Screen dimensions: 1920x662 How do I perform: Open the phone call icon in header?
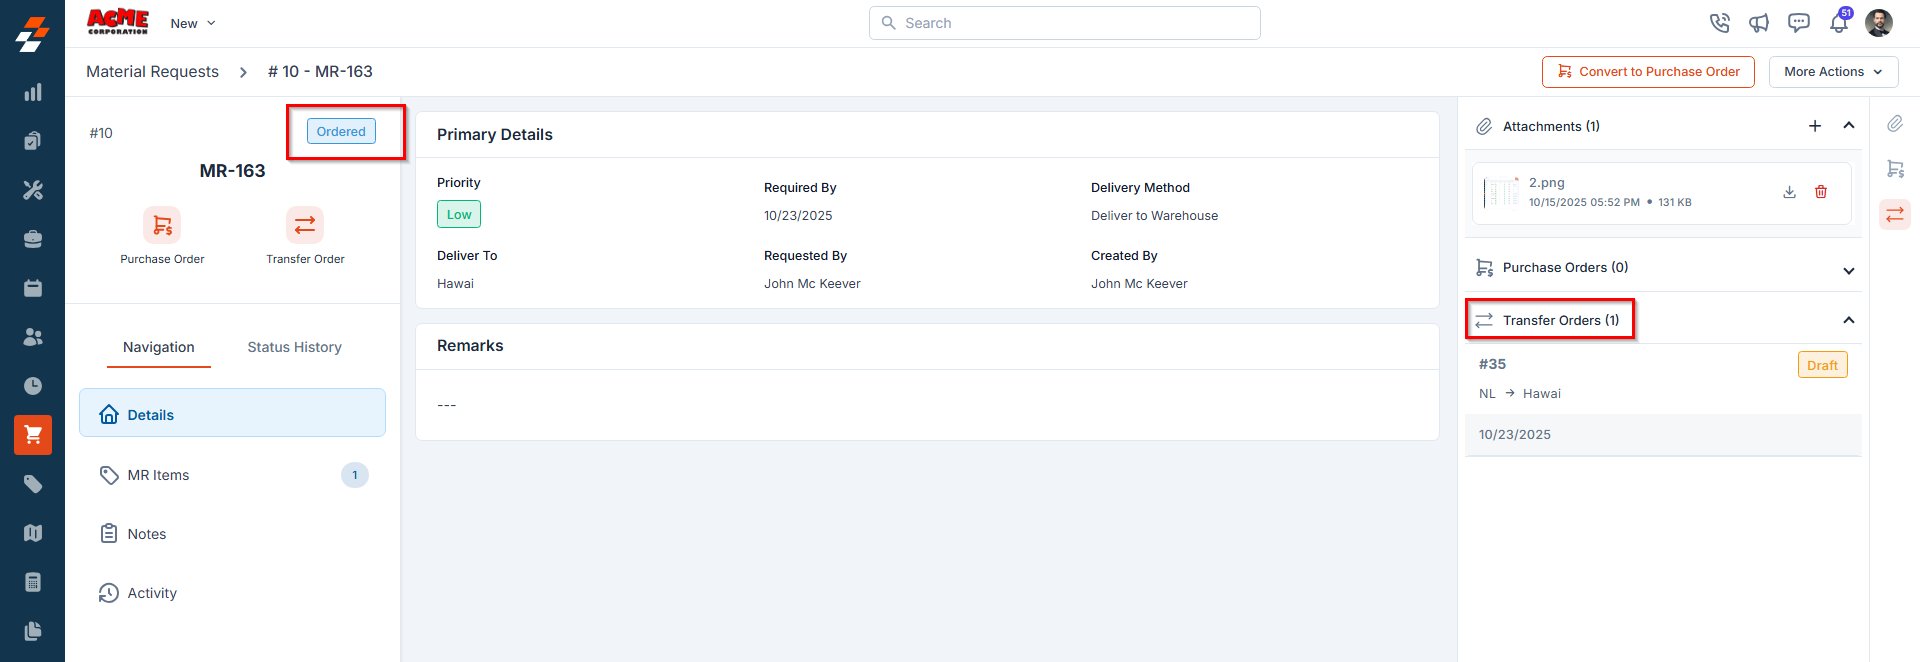tap(1719, 23)
